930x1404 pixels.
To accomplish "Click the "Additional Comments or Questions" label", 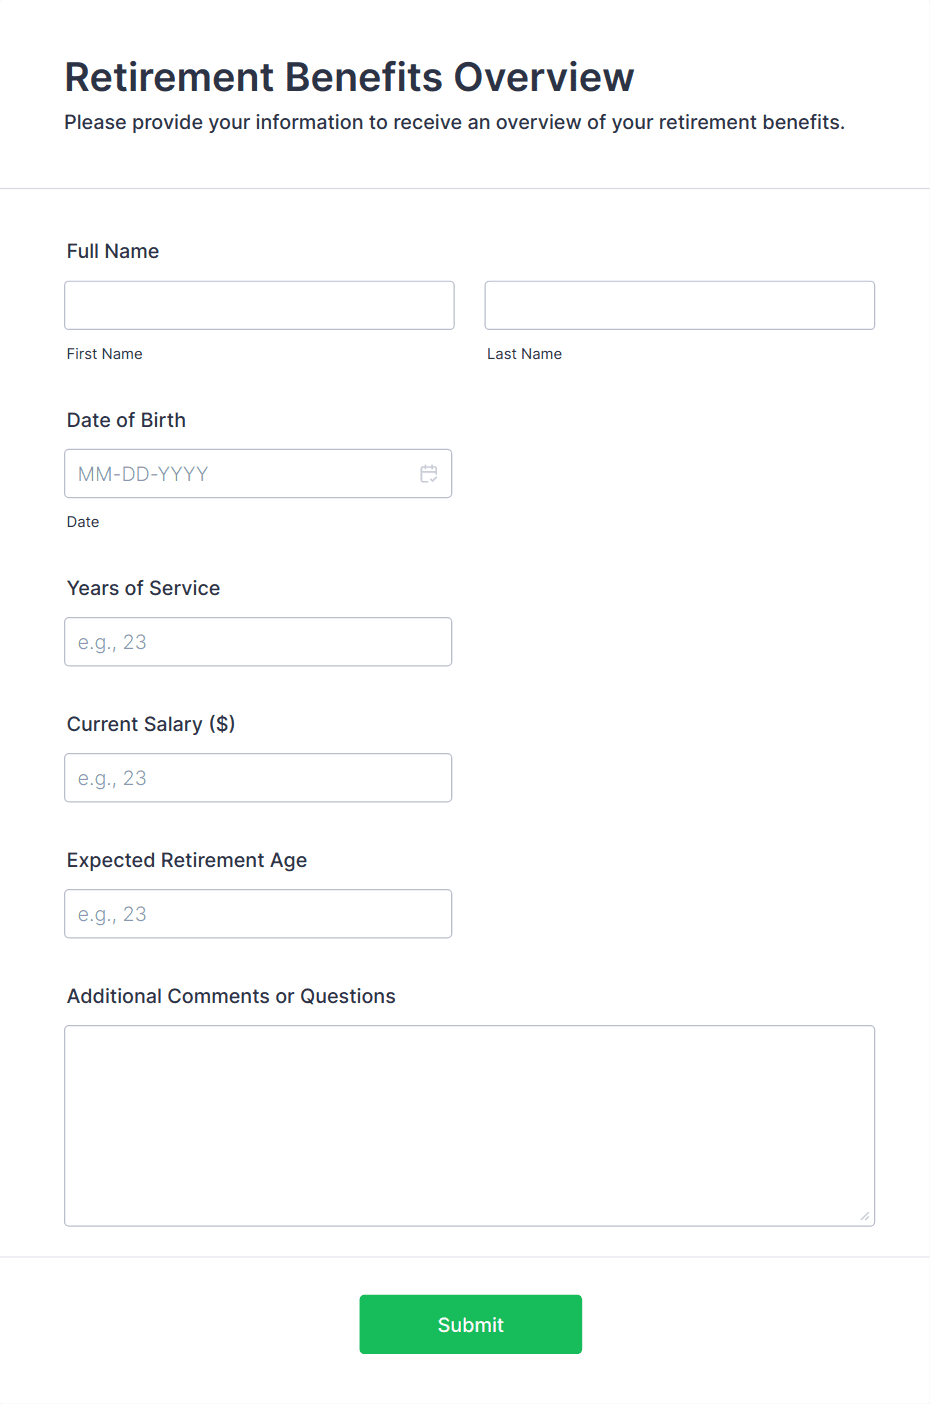I will click(231, 996).
